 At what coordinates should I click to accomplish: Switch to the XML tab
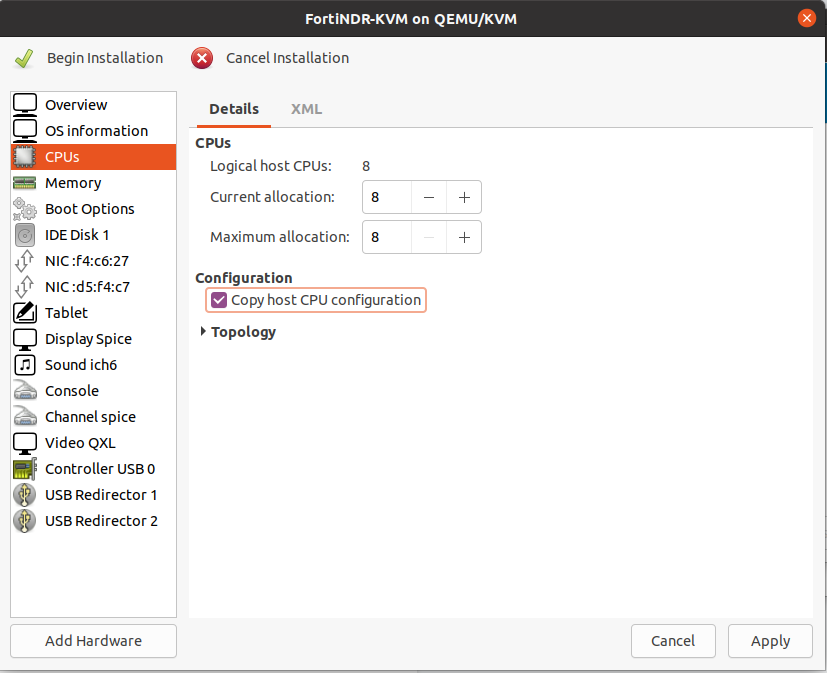tap(306, 109)
